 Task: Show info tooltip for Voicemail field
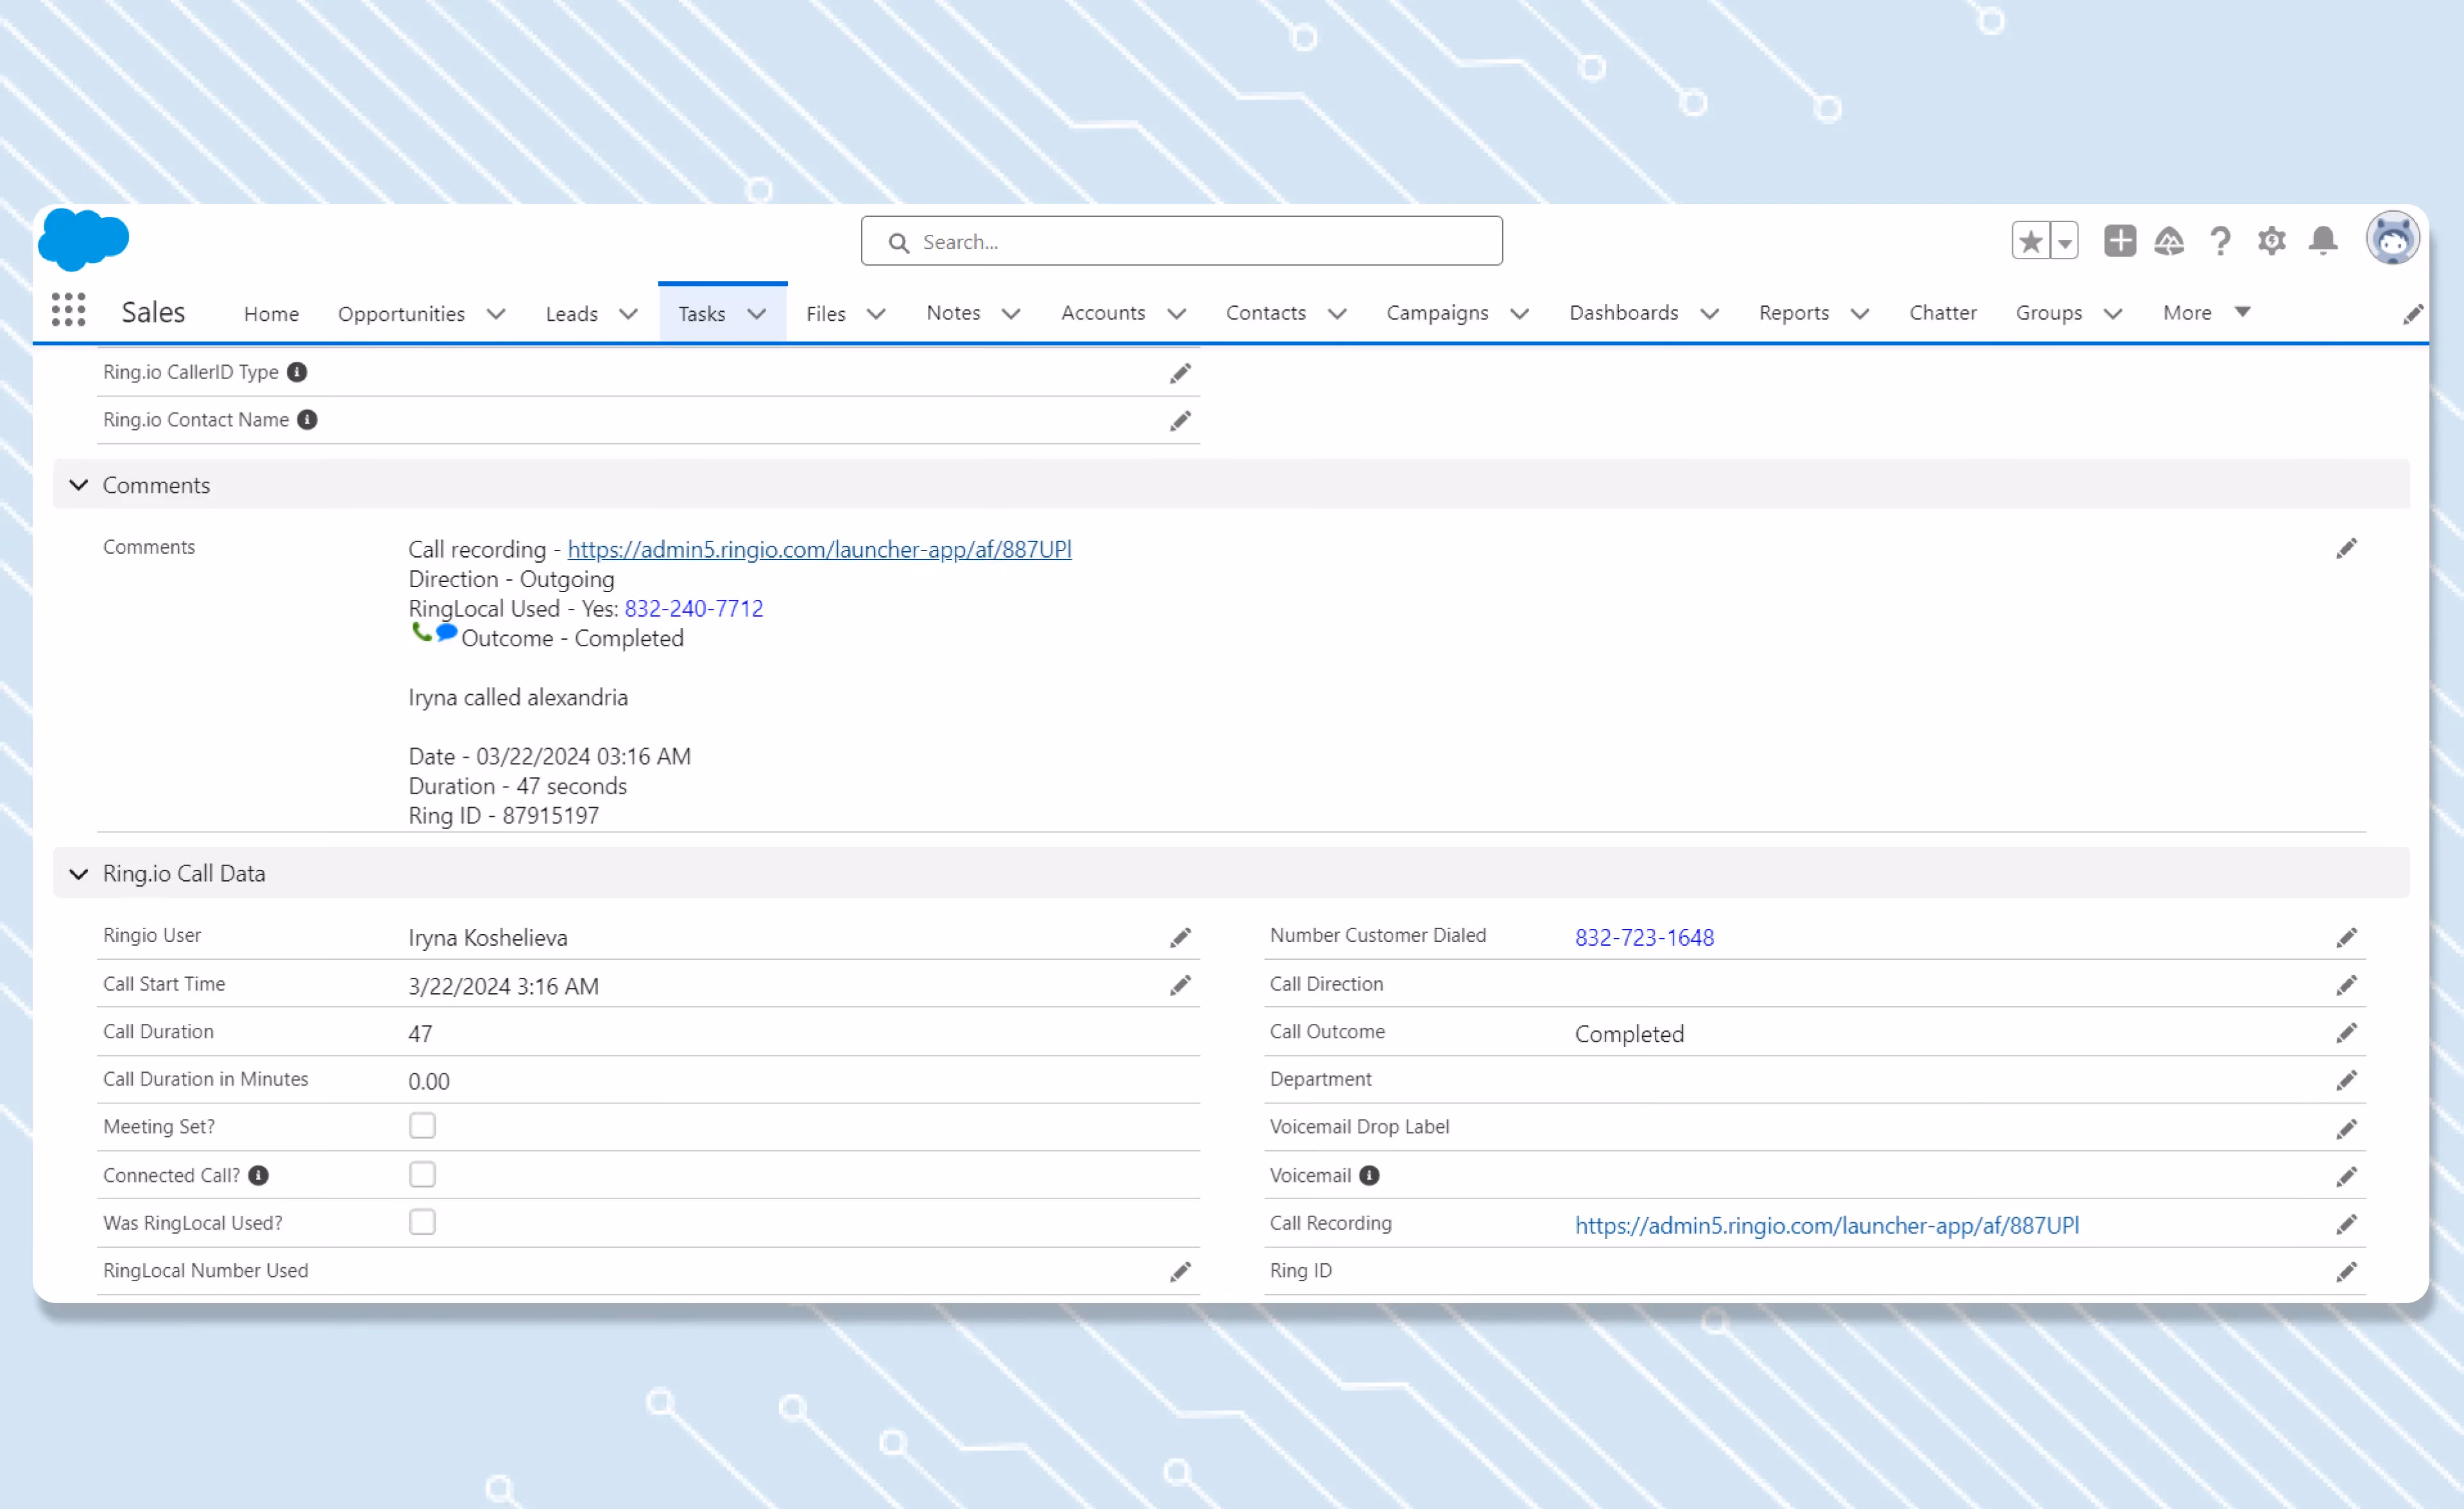click(1369, 1175)
